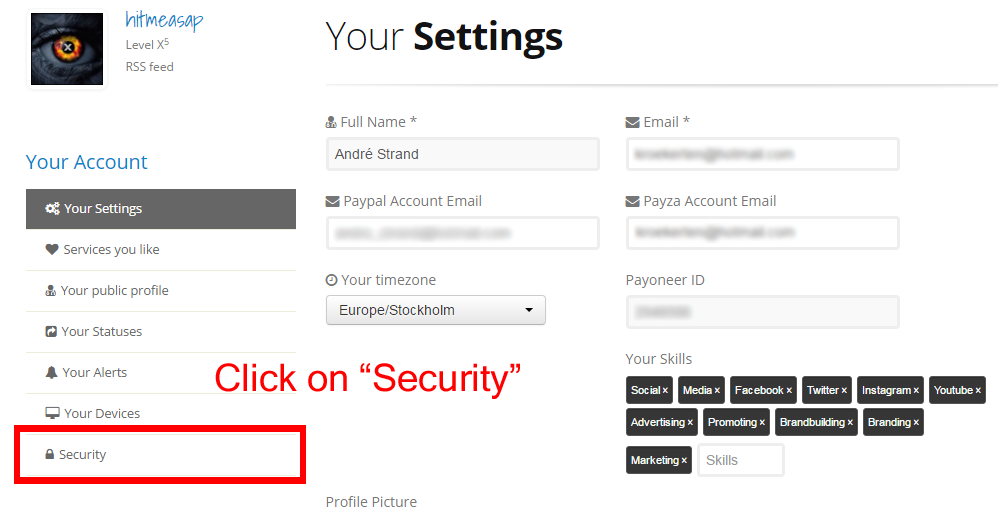
Task: Open the timezone dropdown showing Europe/Stockholm
Action: (436, 310)
